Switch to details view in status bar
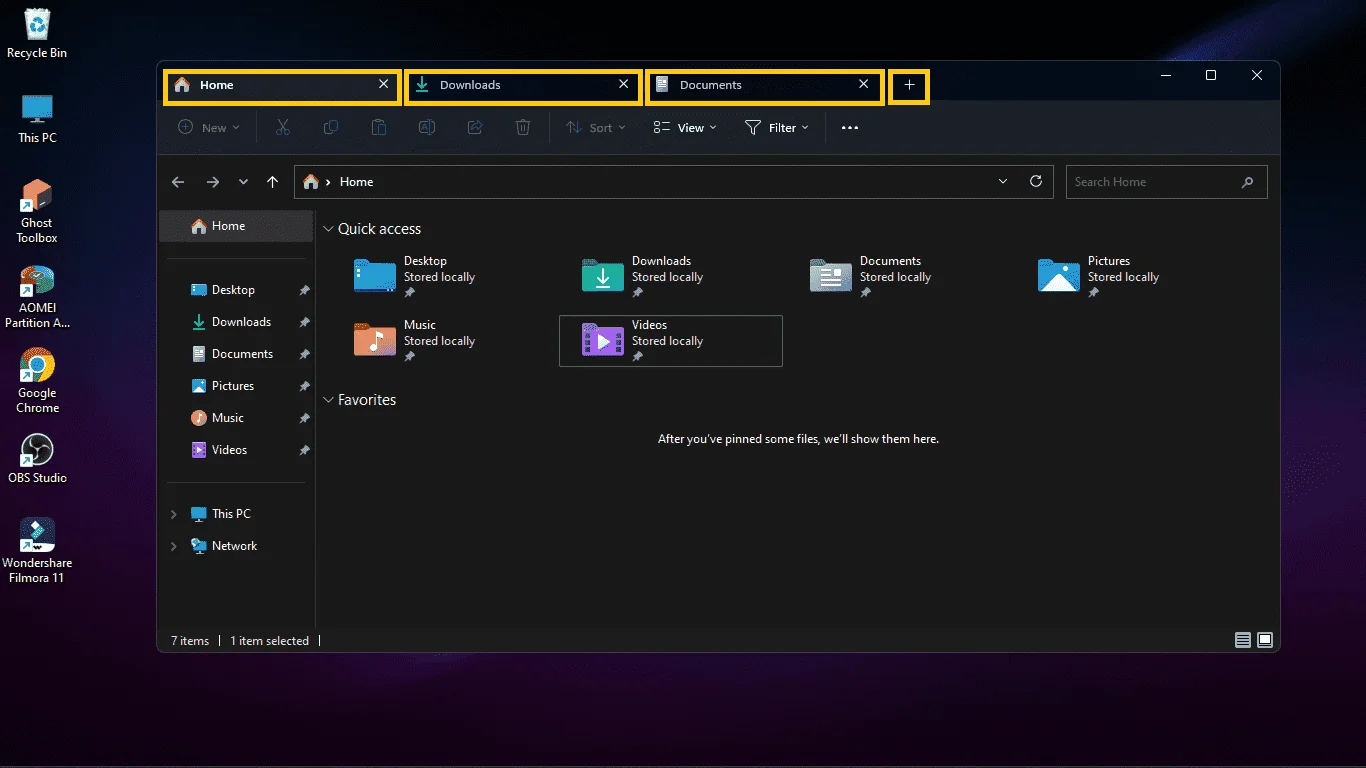Image resolution: width=1366 pixels, height=768 pixels. point(1243,640)
